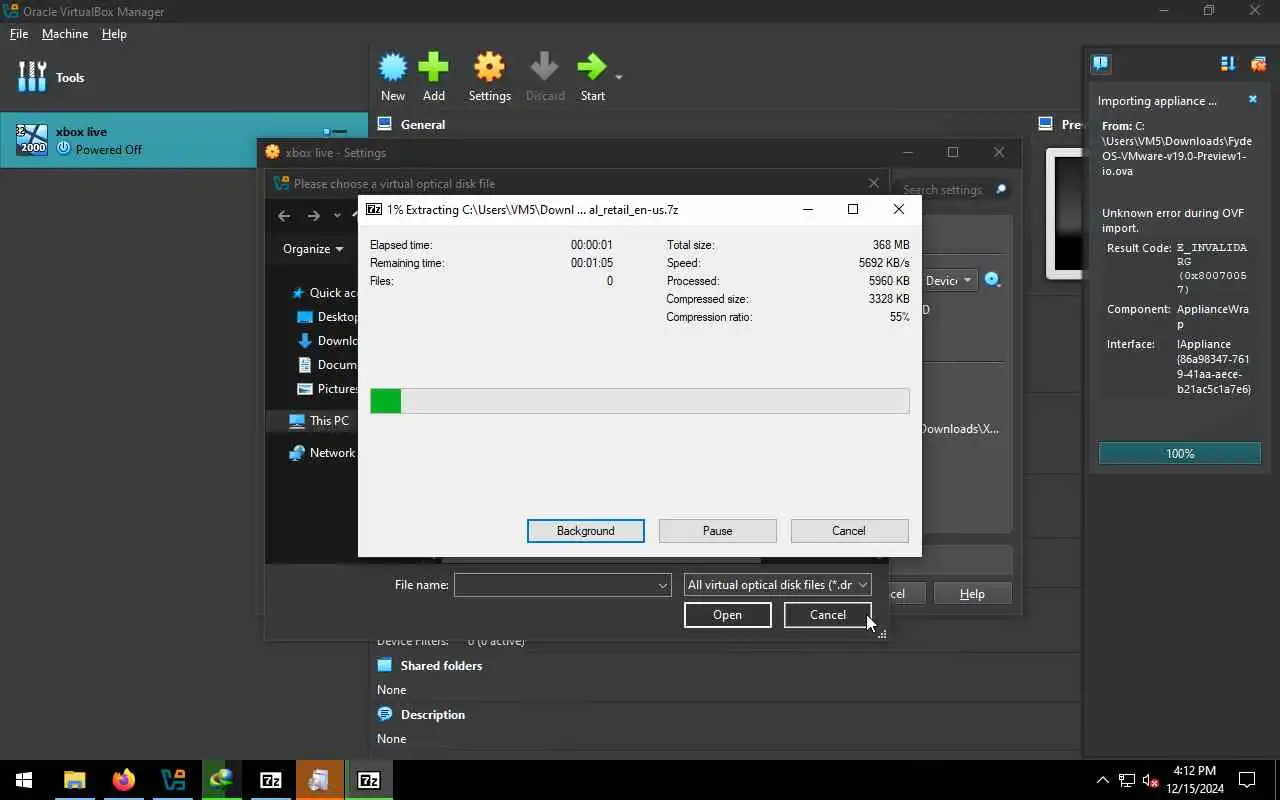
Task: Open the optical drive device dropdown
Action: point(949,281)
